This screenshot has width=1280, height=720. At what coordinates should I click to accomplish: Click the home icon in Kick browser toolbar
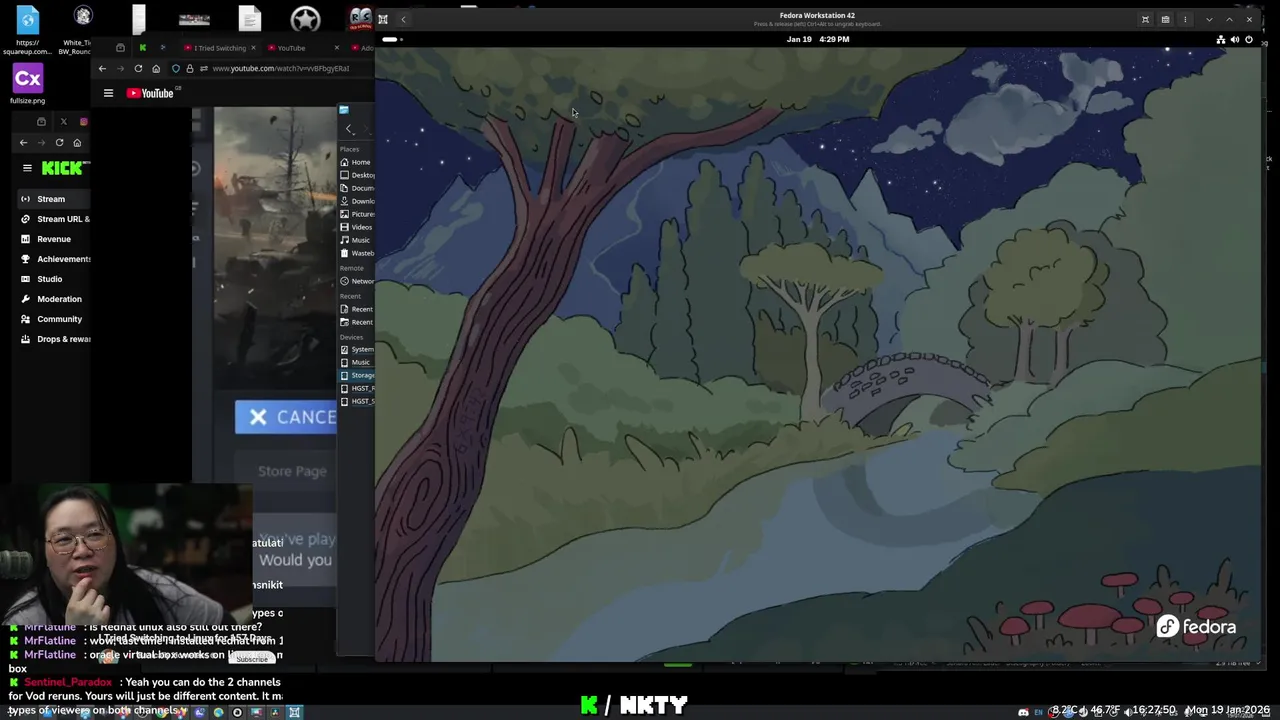pos(77,143)
